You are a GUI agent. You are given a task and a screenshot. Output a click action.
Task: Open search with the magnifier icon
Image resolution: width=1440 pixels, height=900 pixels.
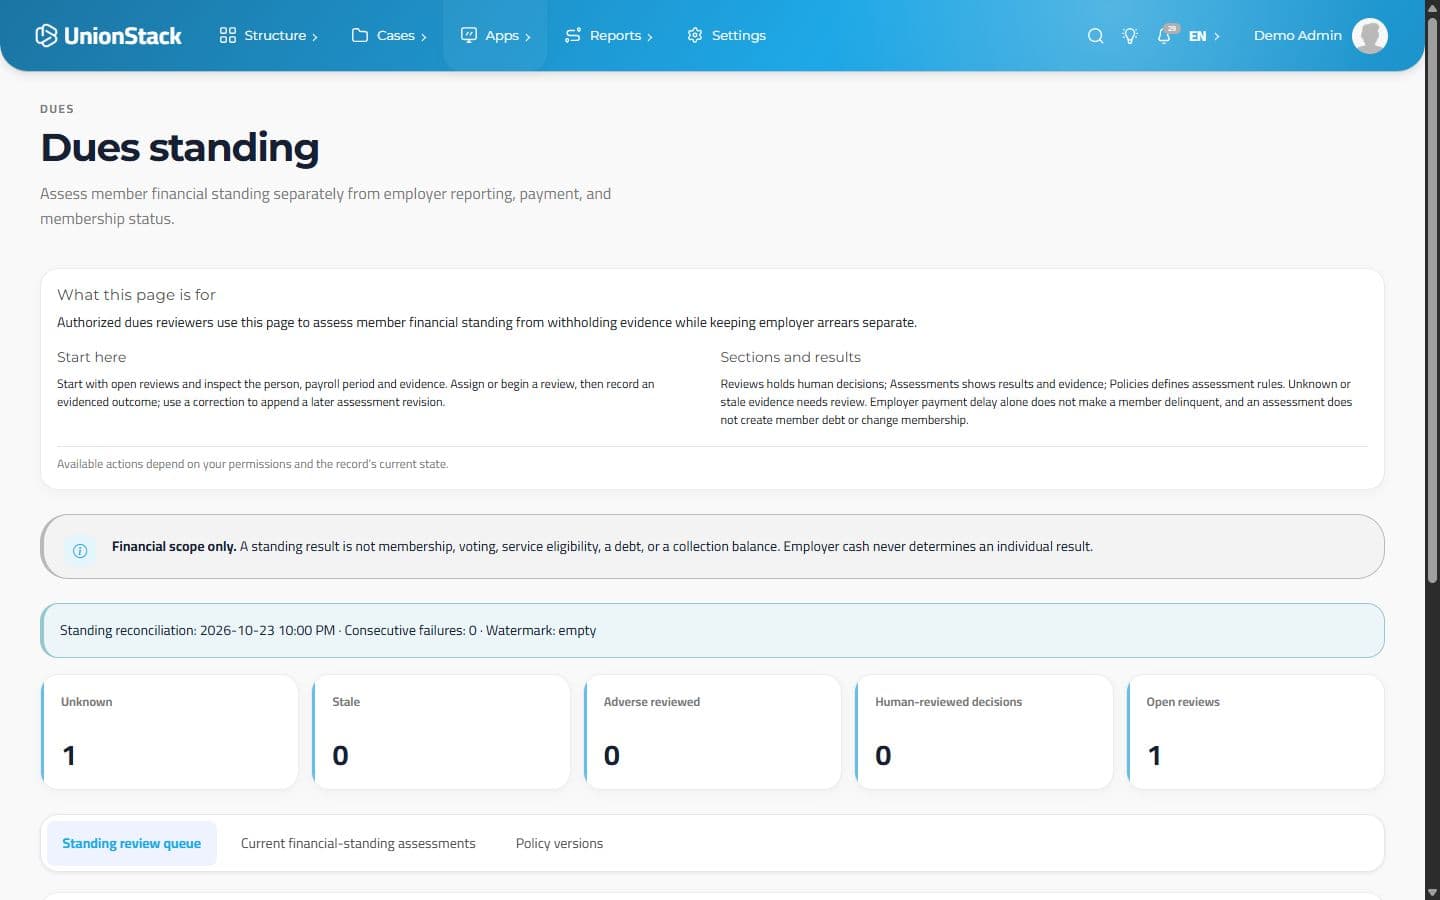[1096, 35]
